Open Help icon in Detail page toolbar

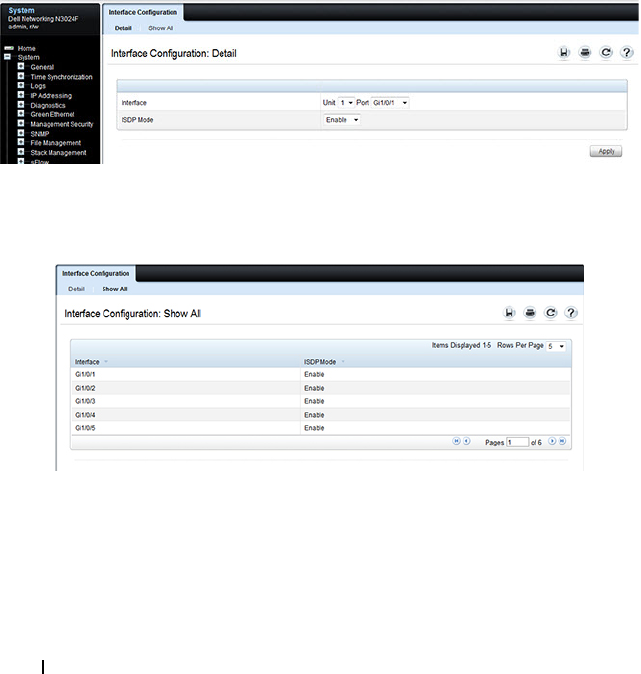627,52
